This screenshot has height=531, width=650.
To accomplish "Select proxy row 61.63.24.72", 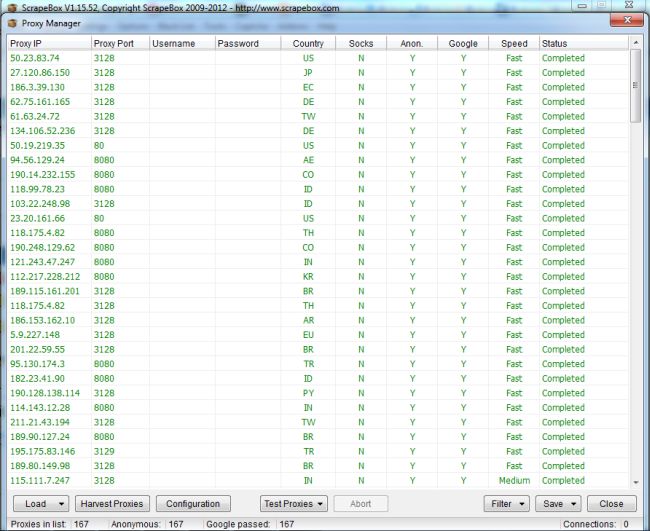I will coord(318,116).
